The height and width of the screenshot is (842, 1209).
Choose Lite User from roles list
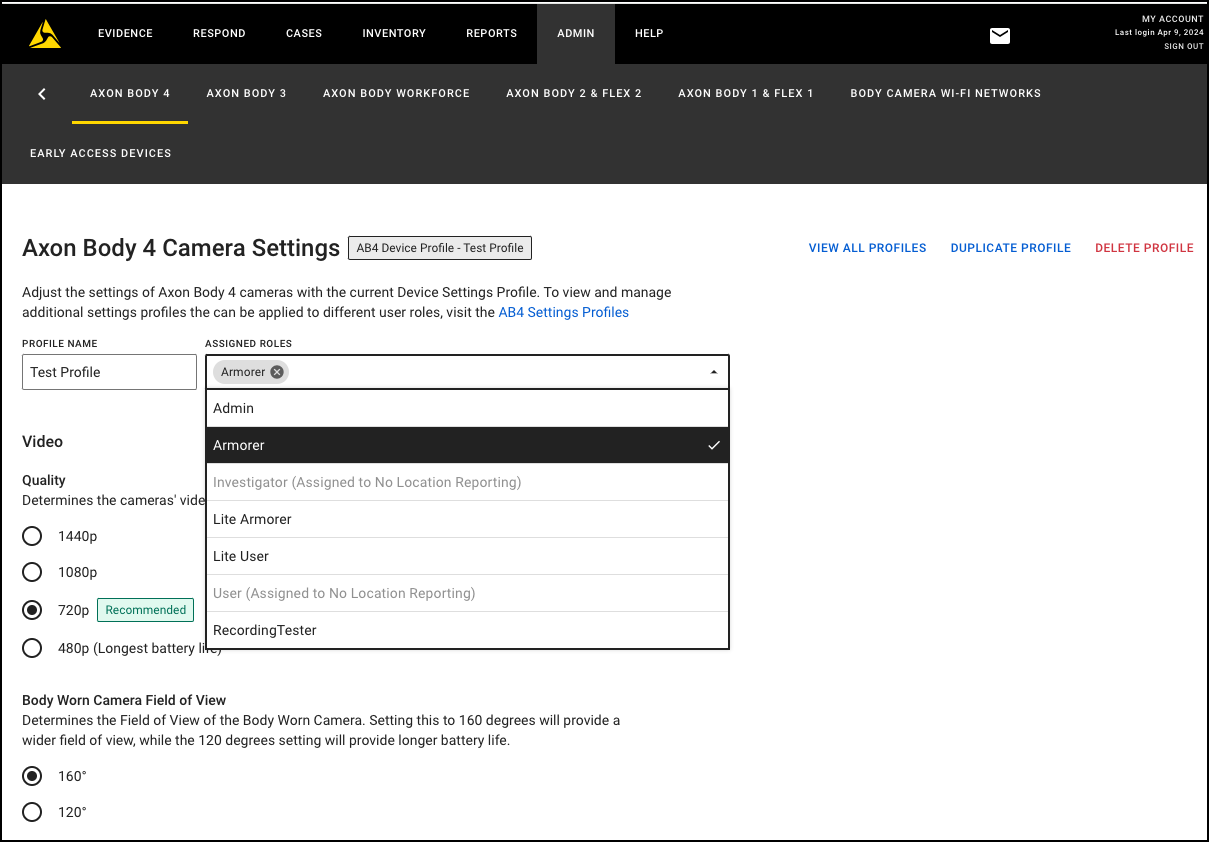pos(467,556)
